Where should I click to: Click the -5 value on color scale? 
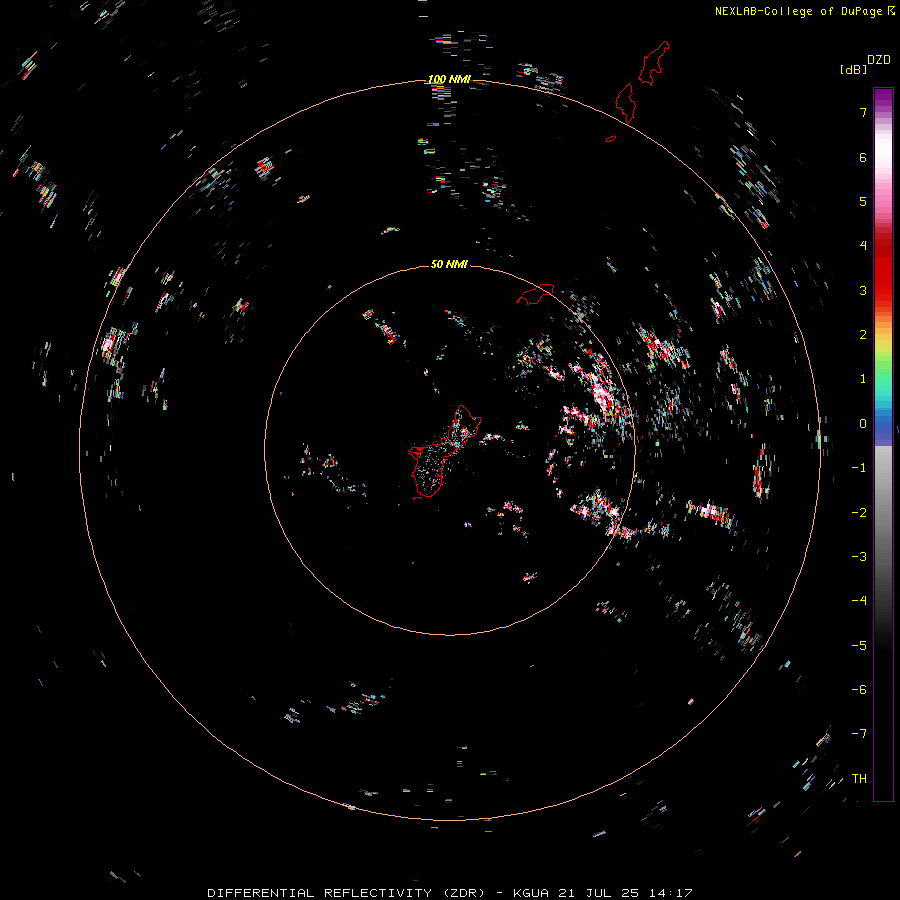(x=859, y=646)
